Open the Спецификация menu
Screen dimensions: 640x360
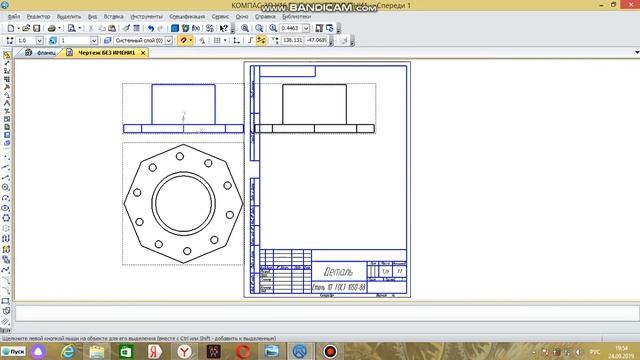click(187, 17)
